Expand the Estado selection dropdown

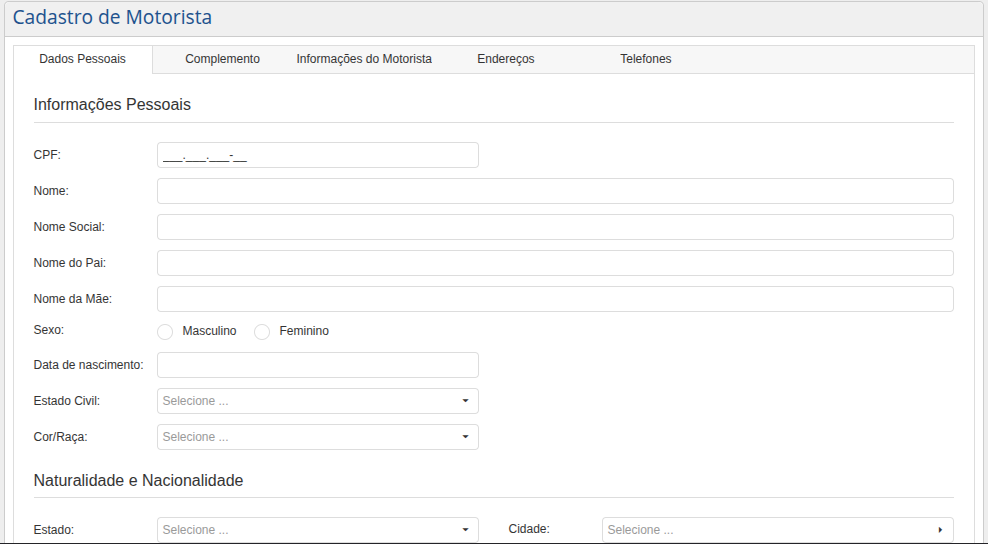[317, 530]
